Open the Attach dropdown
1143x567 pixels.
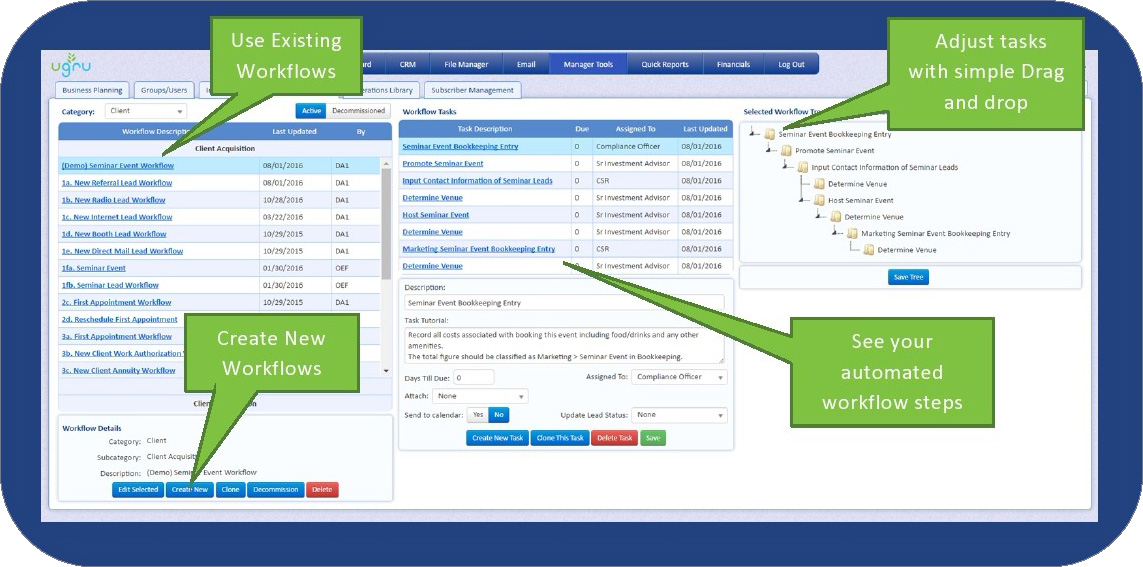(x=480, y=396)
